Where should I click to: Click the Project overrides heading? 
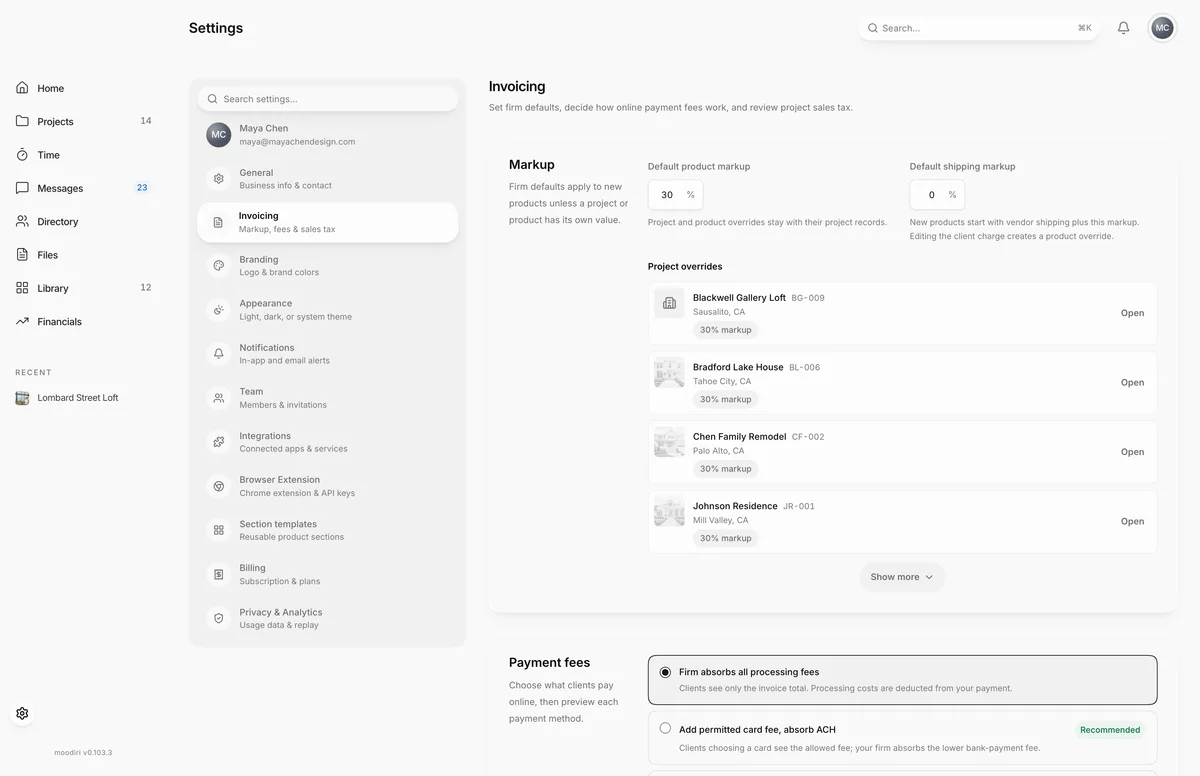point(685,267)
